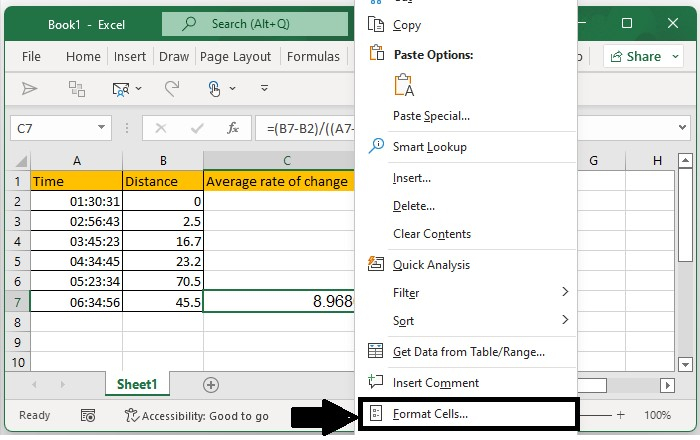Open the Draw ribbon tab

pyautogui.click(x=174, y=57)
